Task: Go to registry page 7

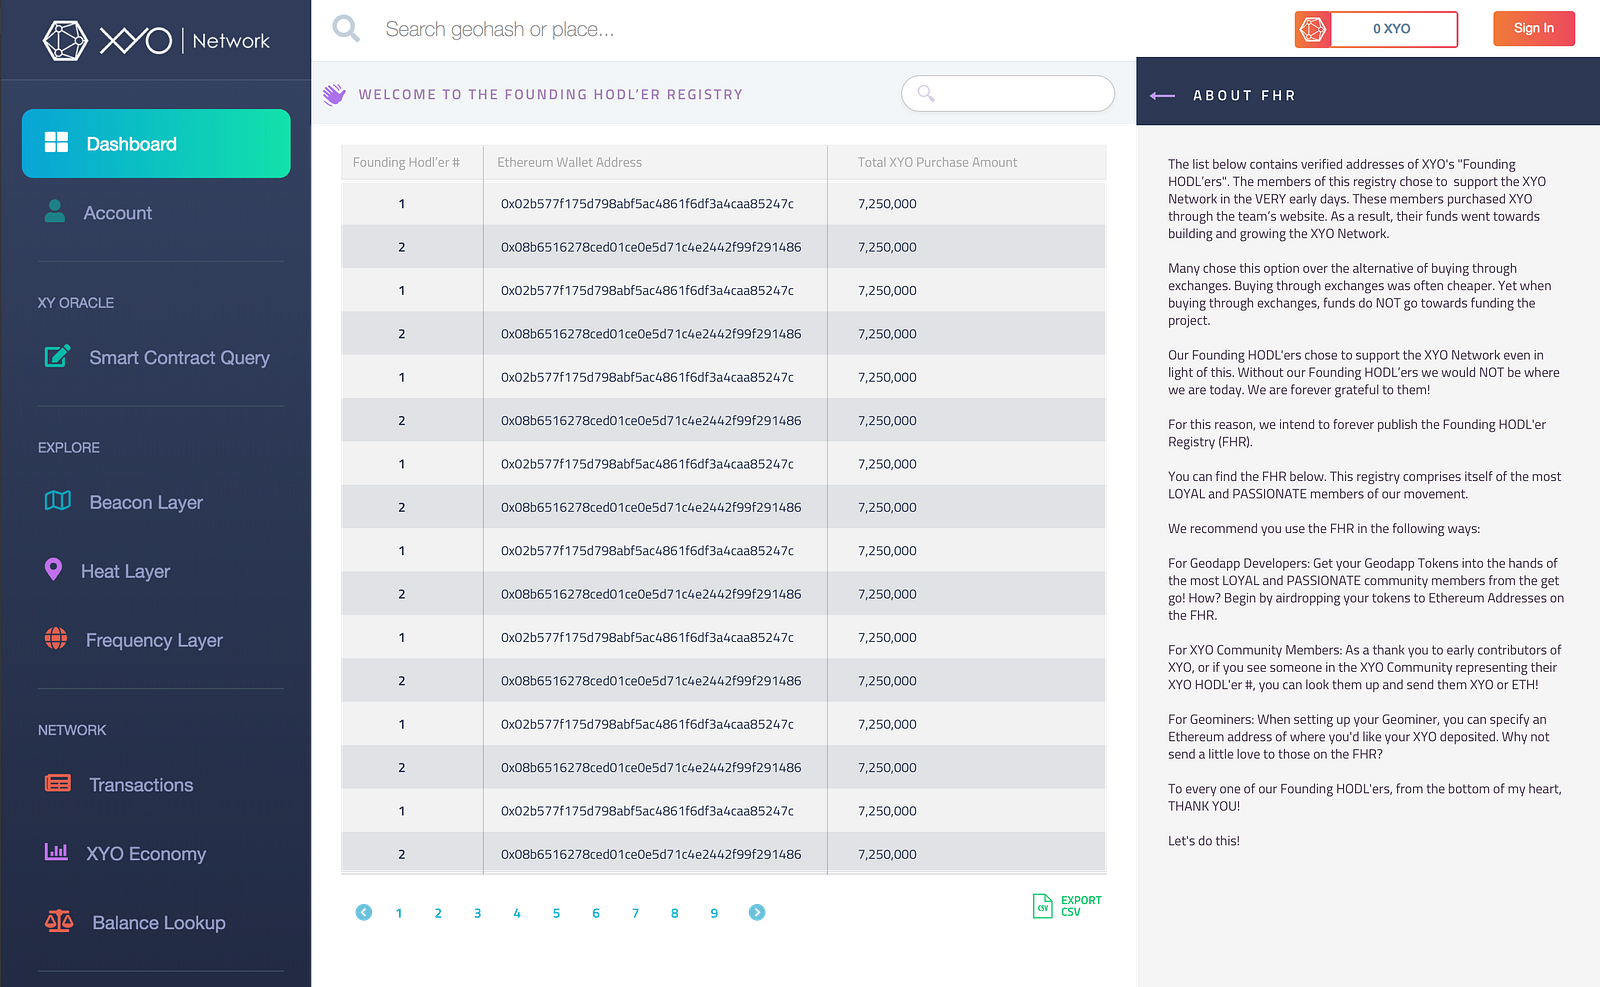Action: point(635,913)
